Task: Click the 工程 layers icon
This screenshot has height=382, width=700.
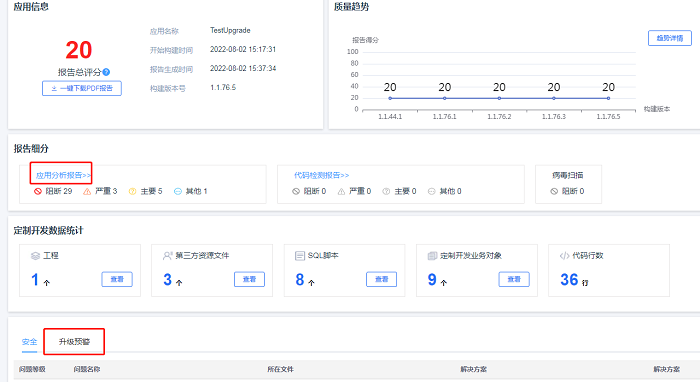Action: pos(35,256)
